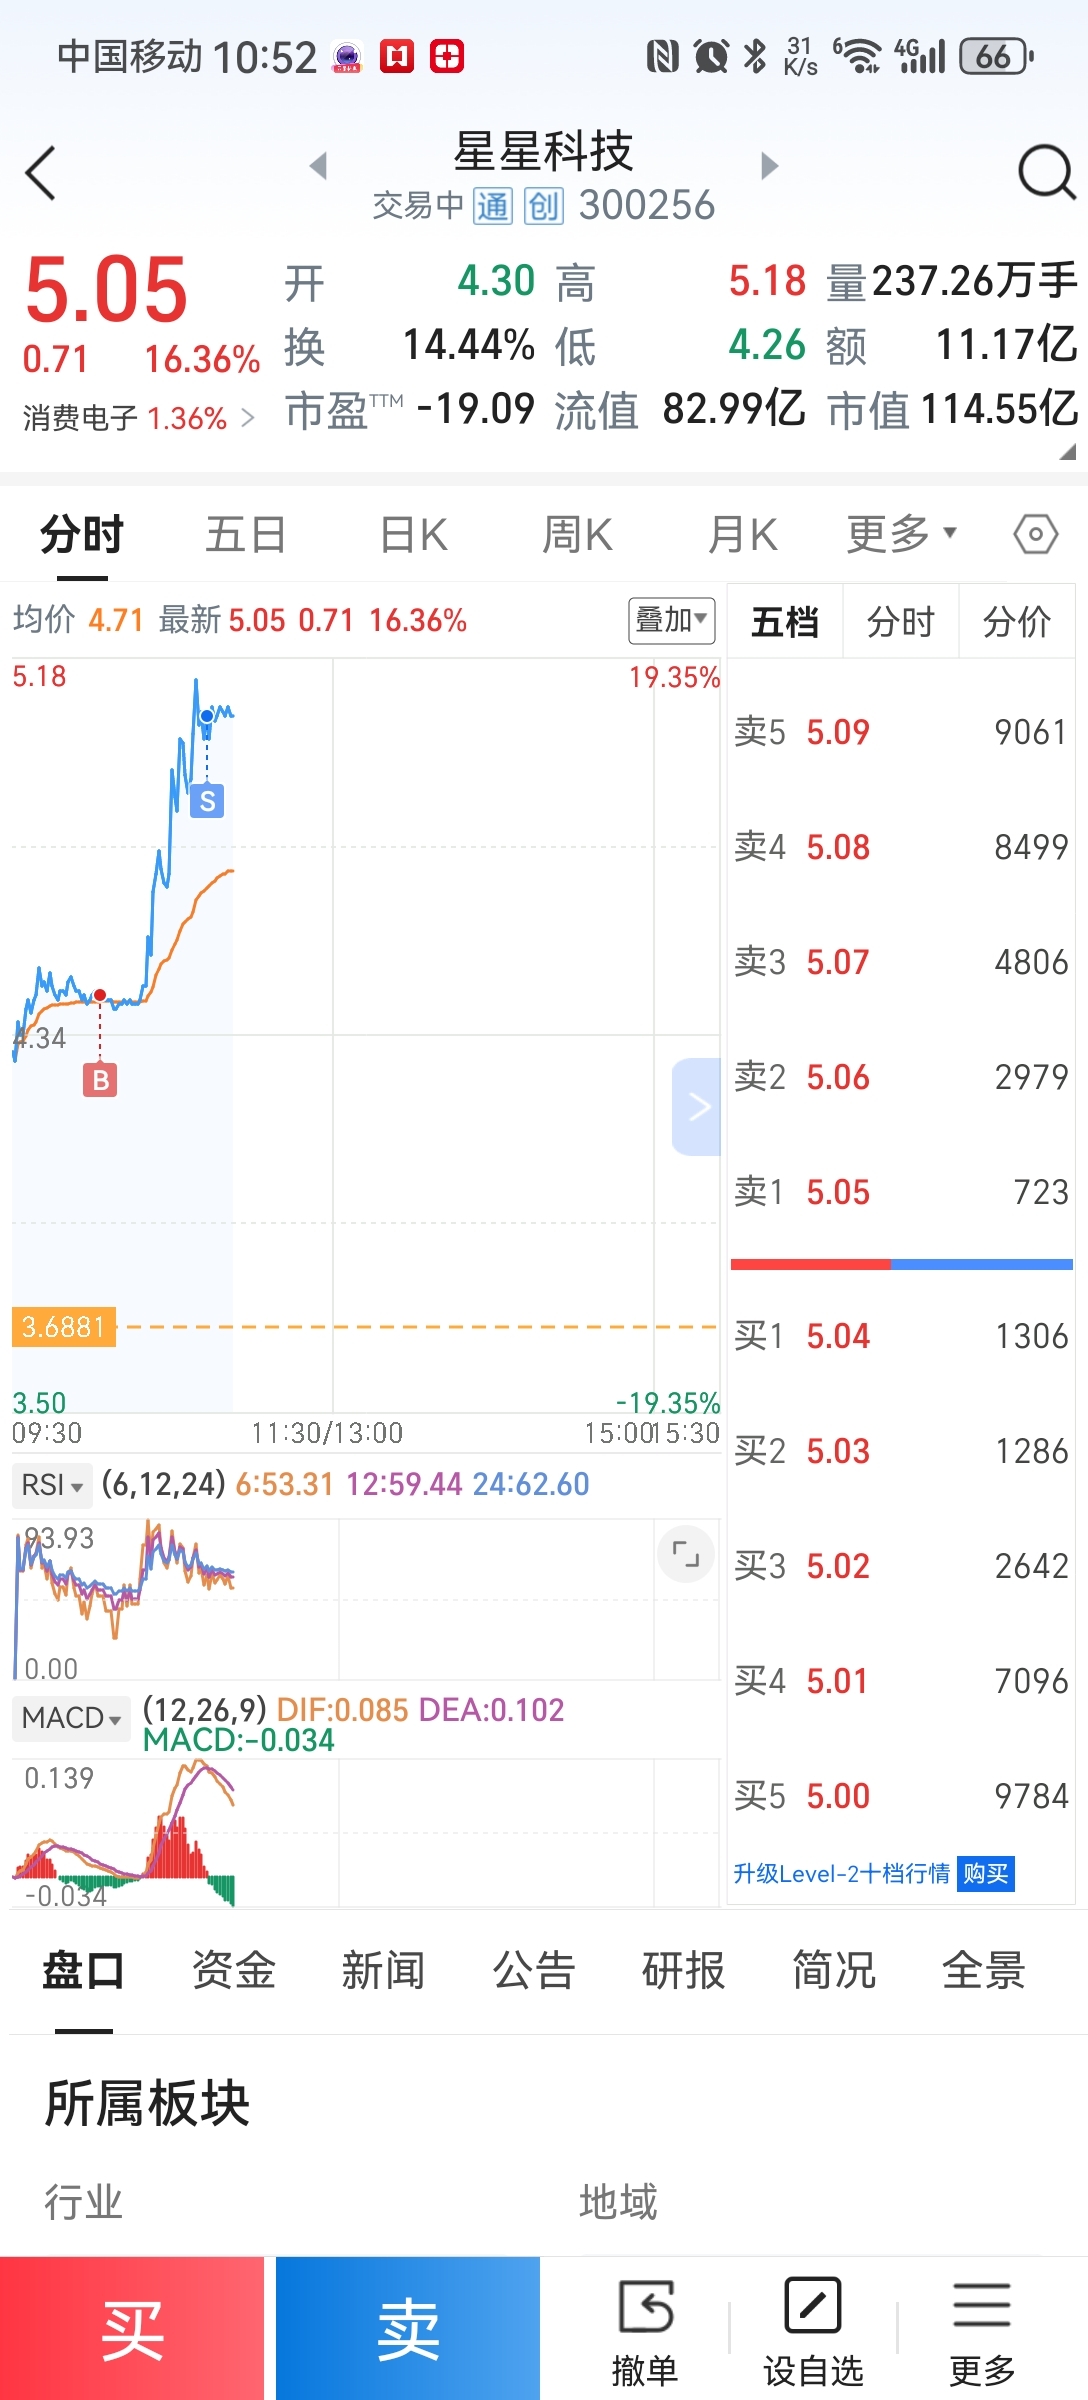Viewport: 1088px width, 2400px height.
Task: Go to next stock with right triangle
Action: click(x=769, y=165)
